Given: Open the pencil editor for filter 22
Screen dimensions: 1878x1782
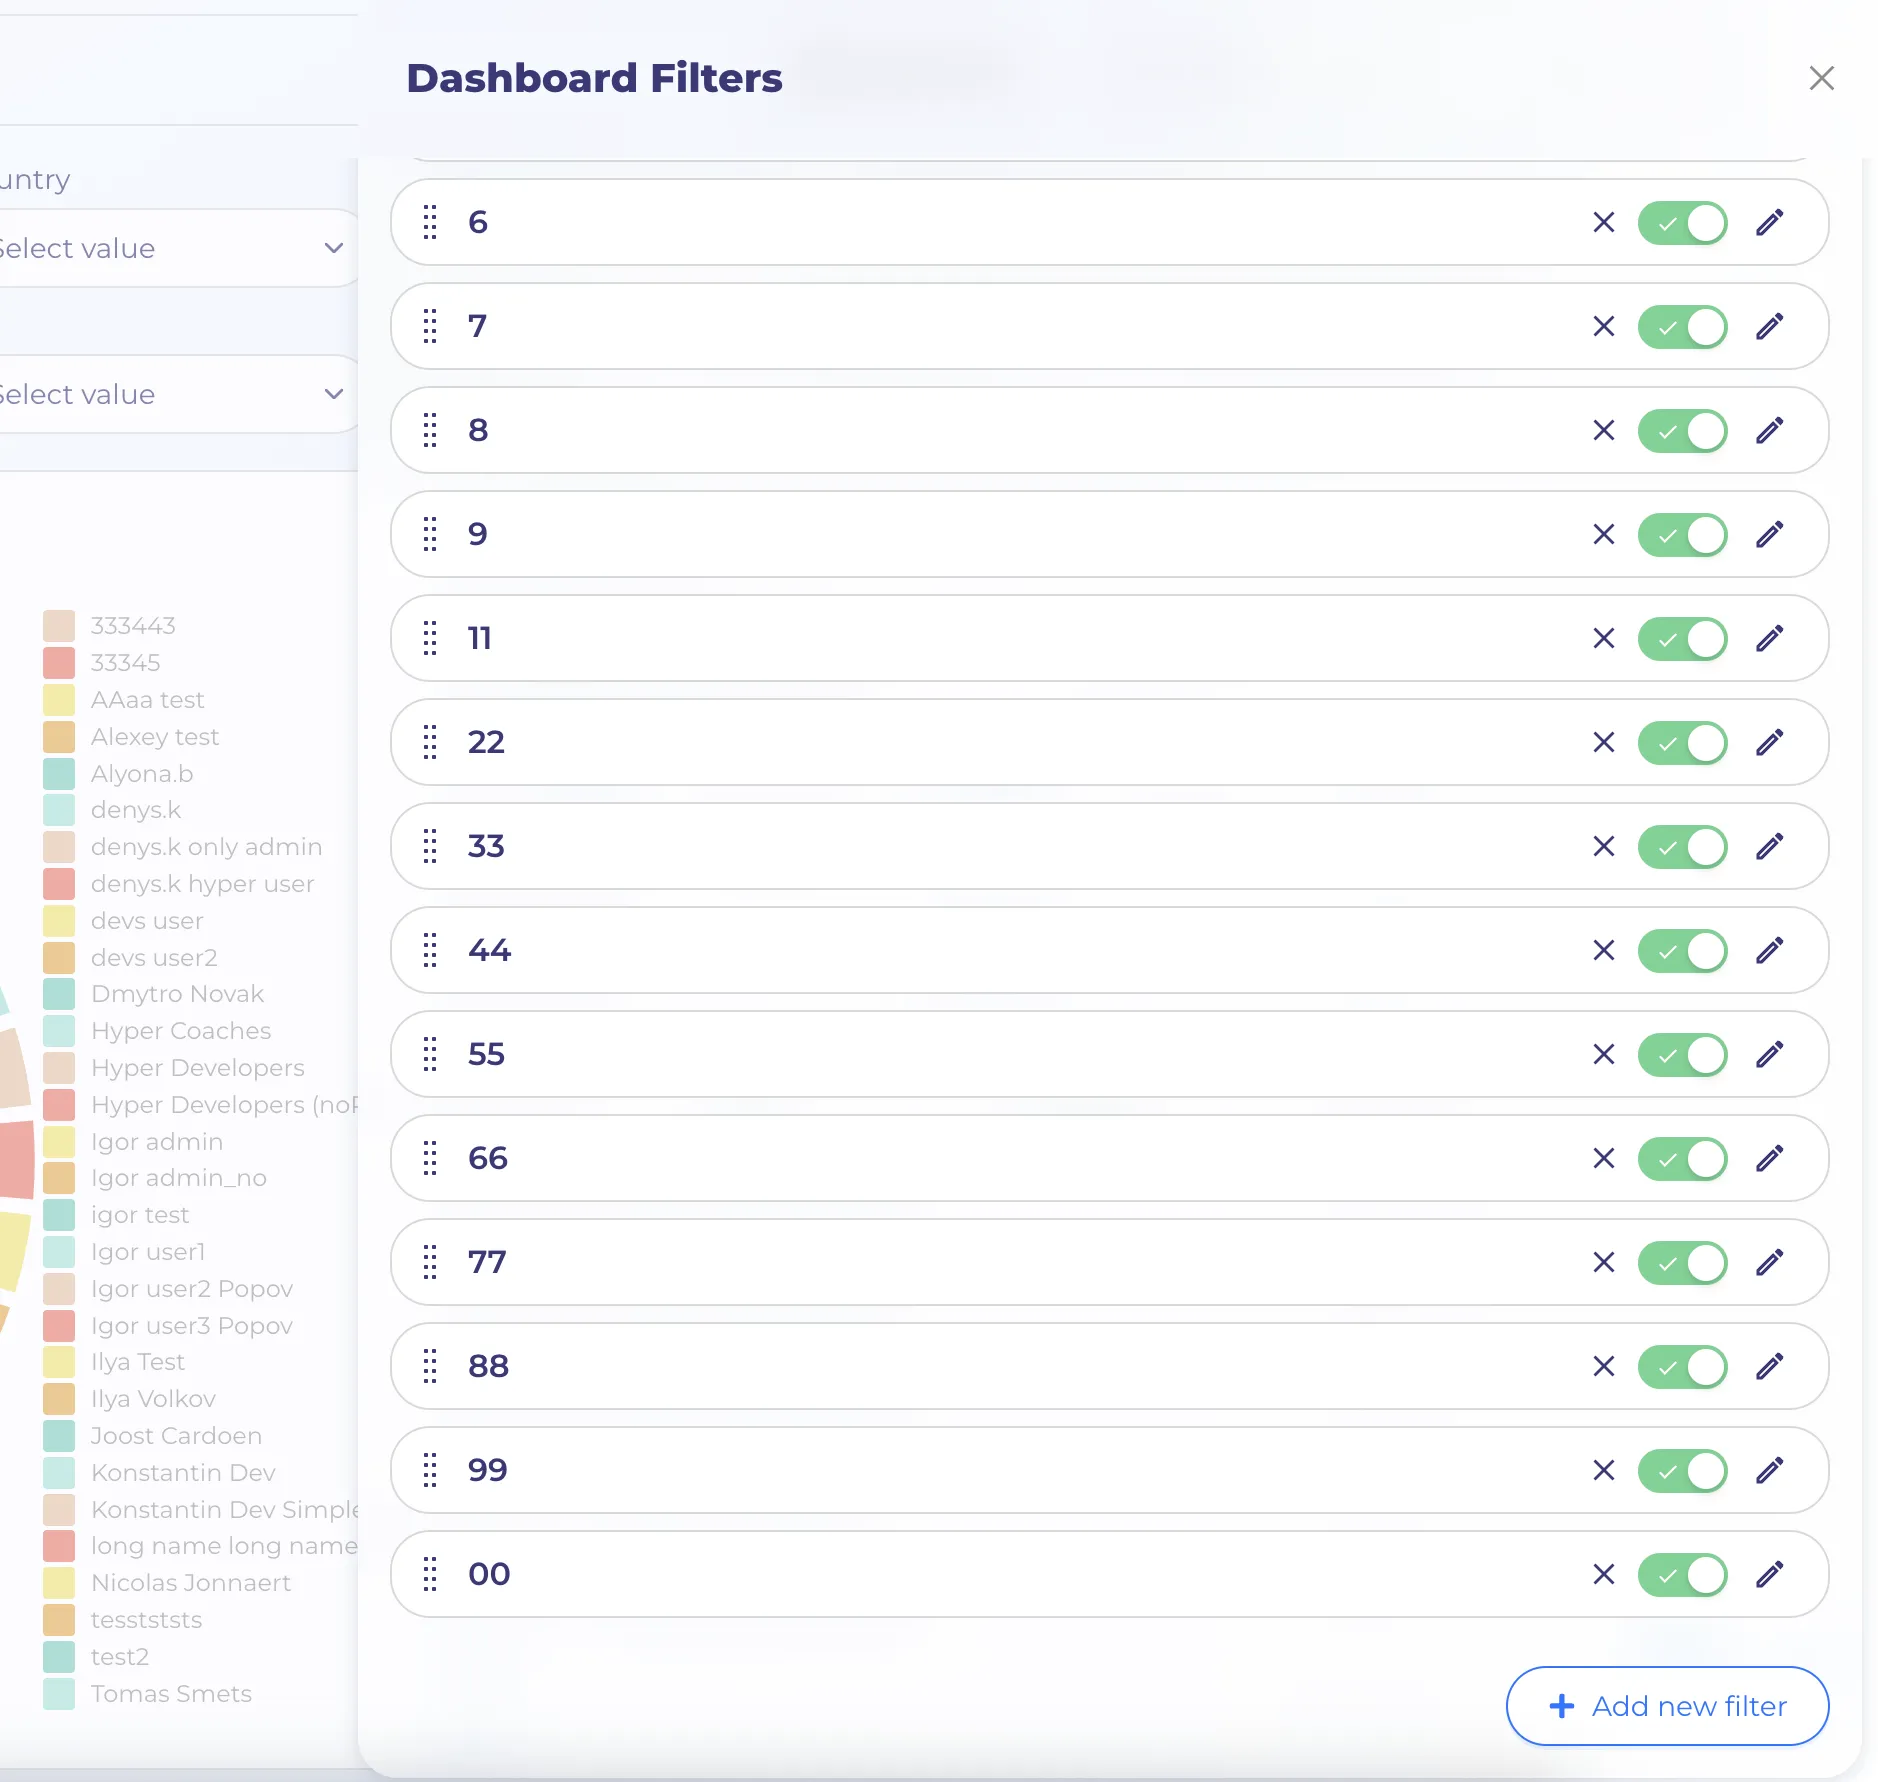Looking at the screenshot, I should pyautogui.click(x=1769, y=742).
